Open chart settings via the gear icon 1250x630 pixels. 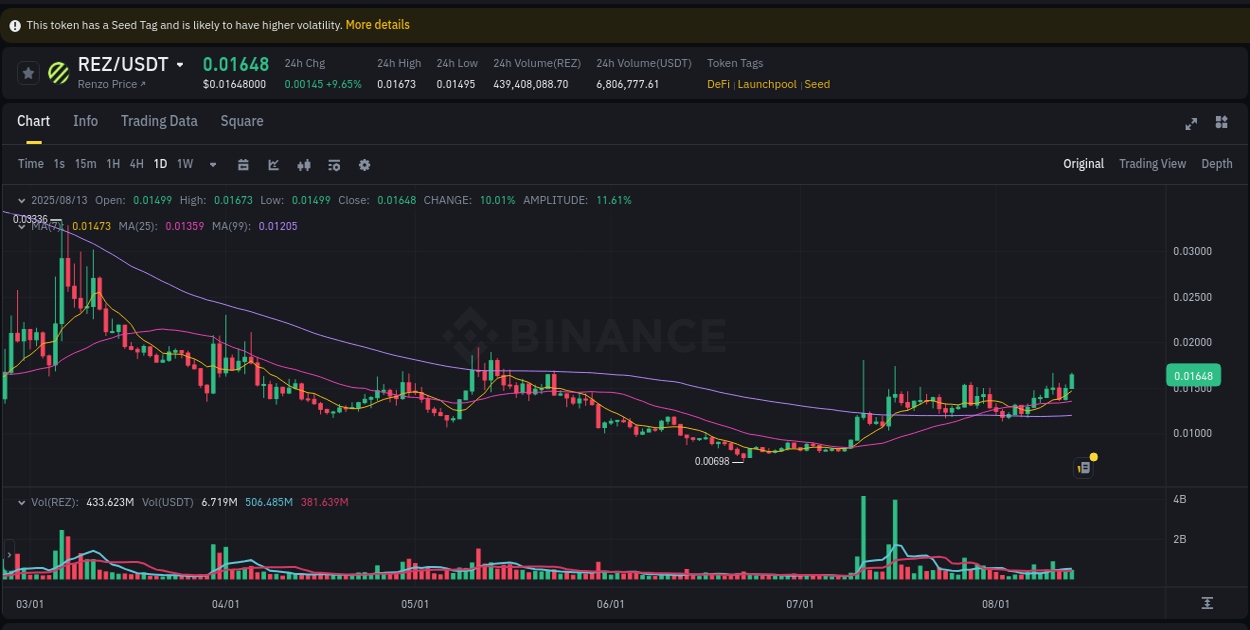(364, 164)
